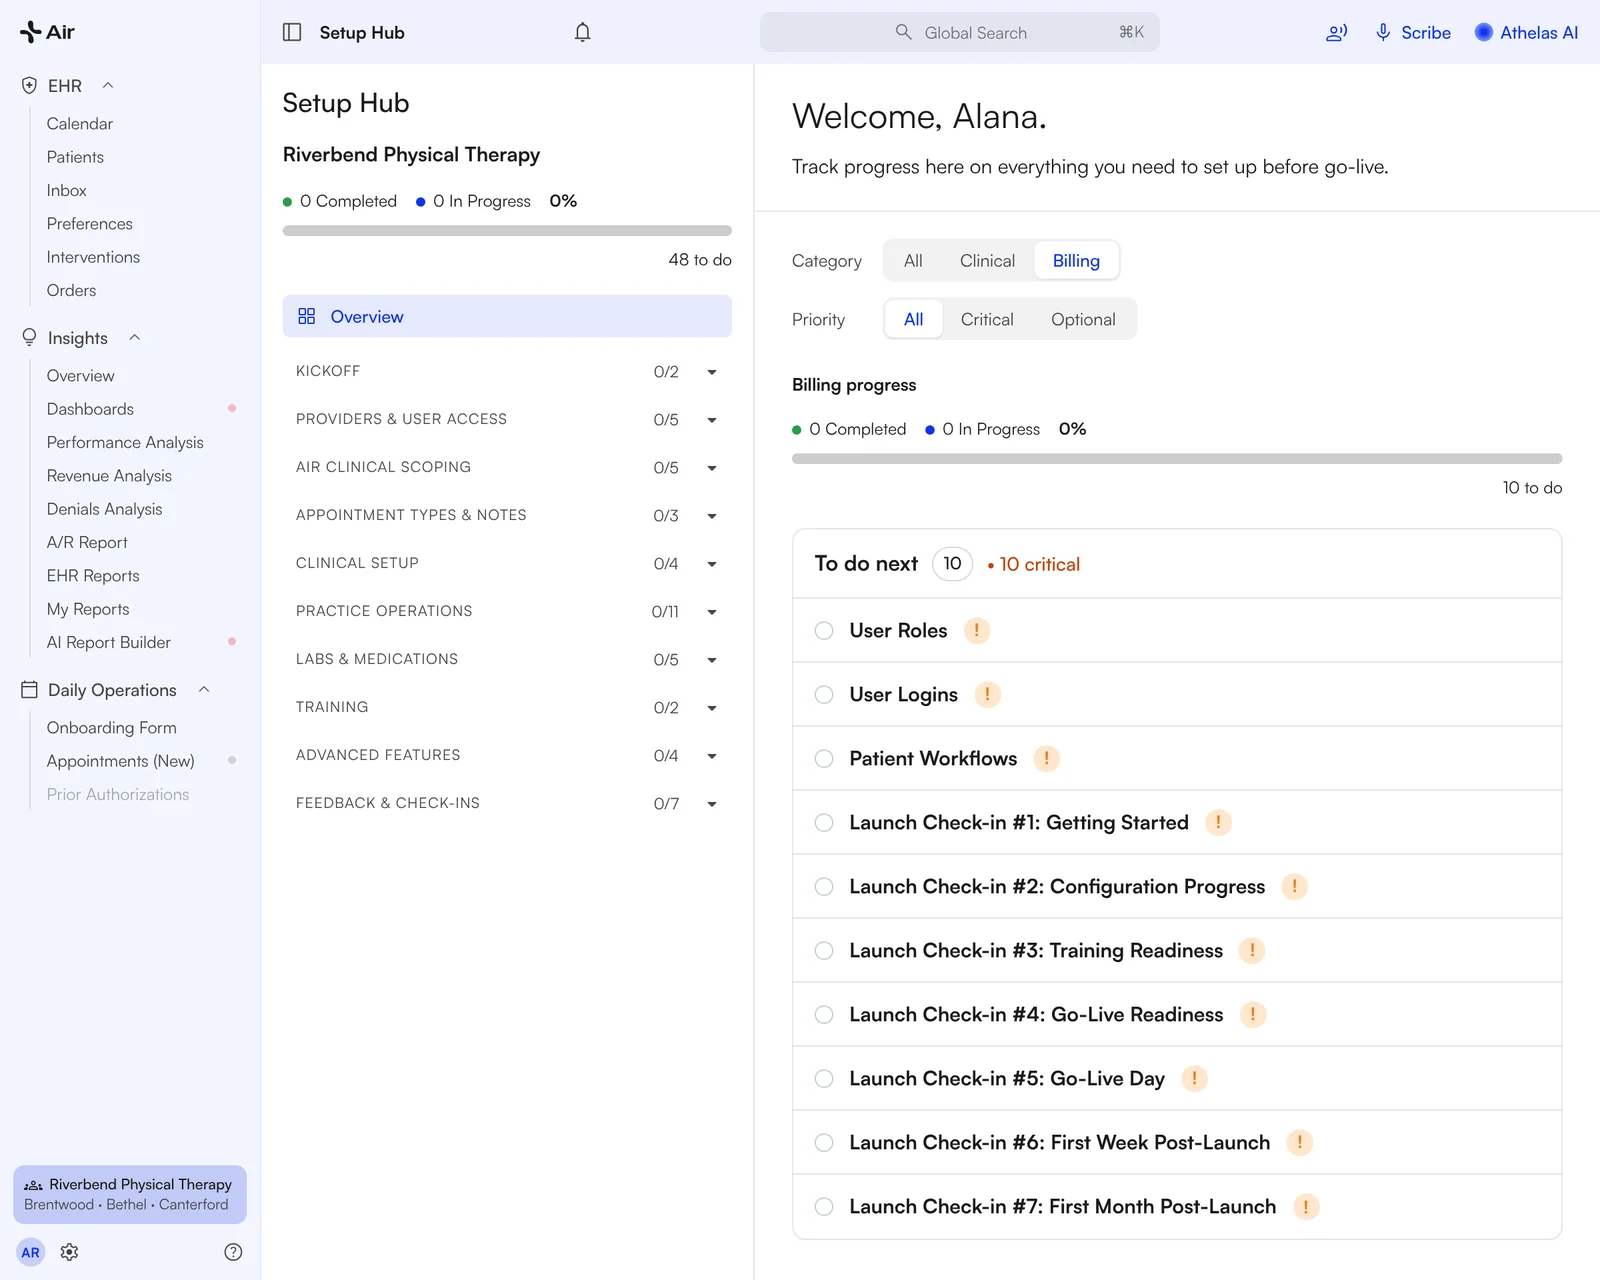
Task: Check off Launch Check-in #7: First Month Post-Launch
Action: [x=824, y=1206]
